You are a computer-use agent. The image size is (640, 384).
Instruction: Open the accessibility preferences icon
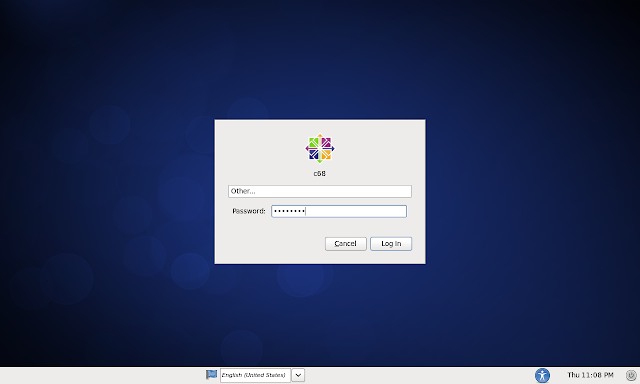pyautogui.click(x=542, y=375)
